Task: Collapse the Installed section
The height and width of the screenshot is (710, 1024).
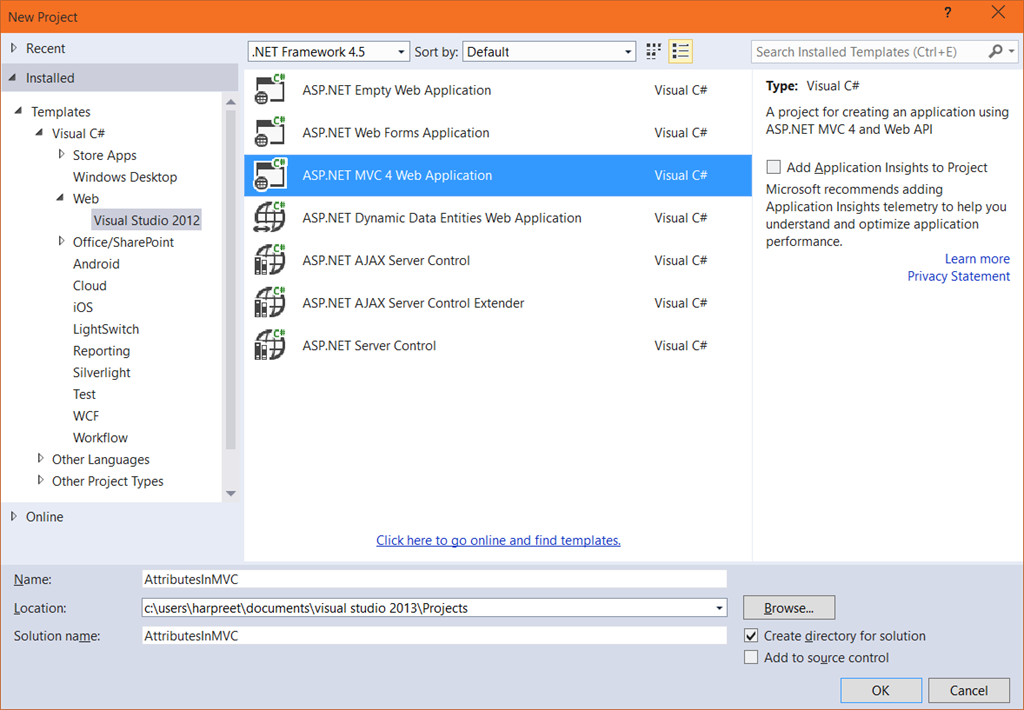Action: 12,78
